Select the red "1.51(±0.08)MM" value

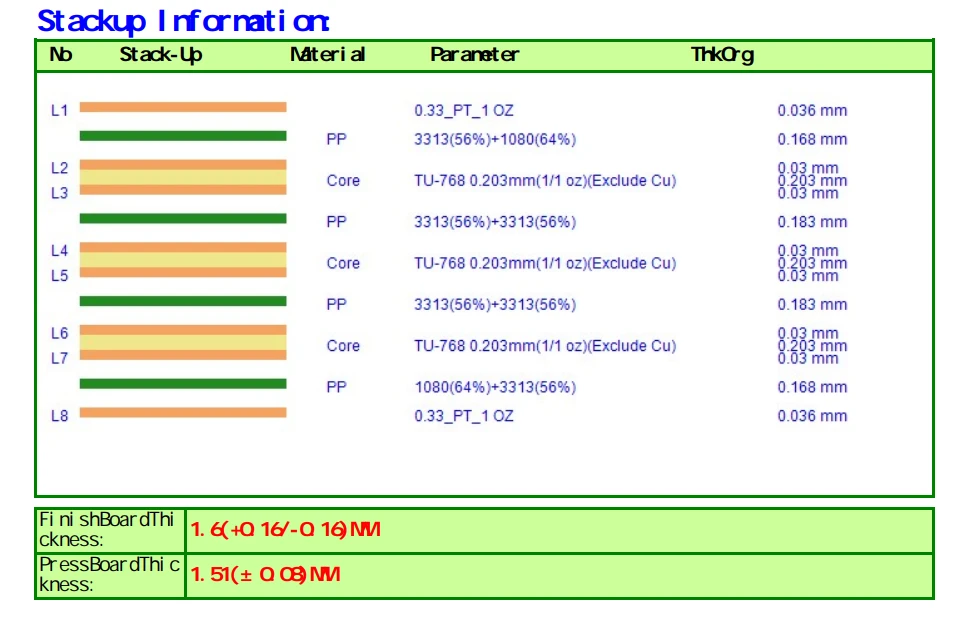coord(265,574)
